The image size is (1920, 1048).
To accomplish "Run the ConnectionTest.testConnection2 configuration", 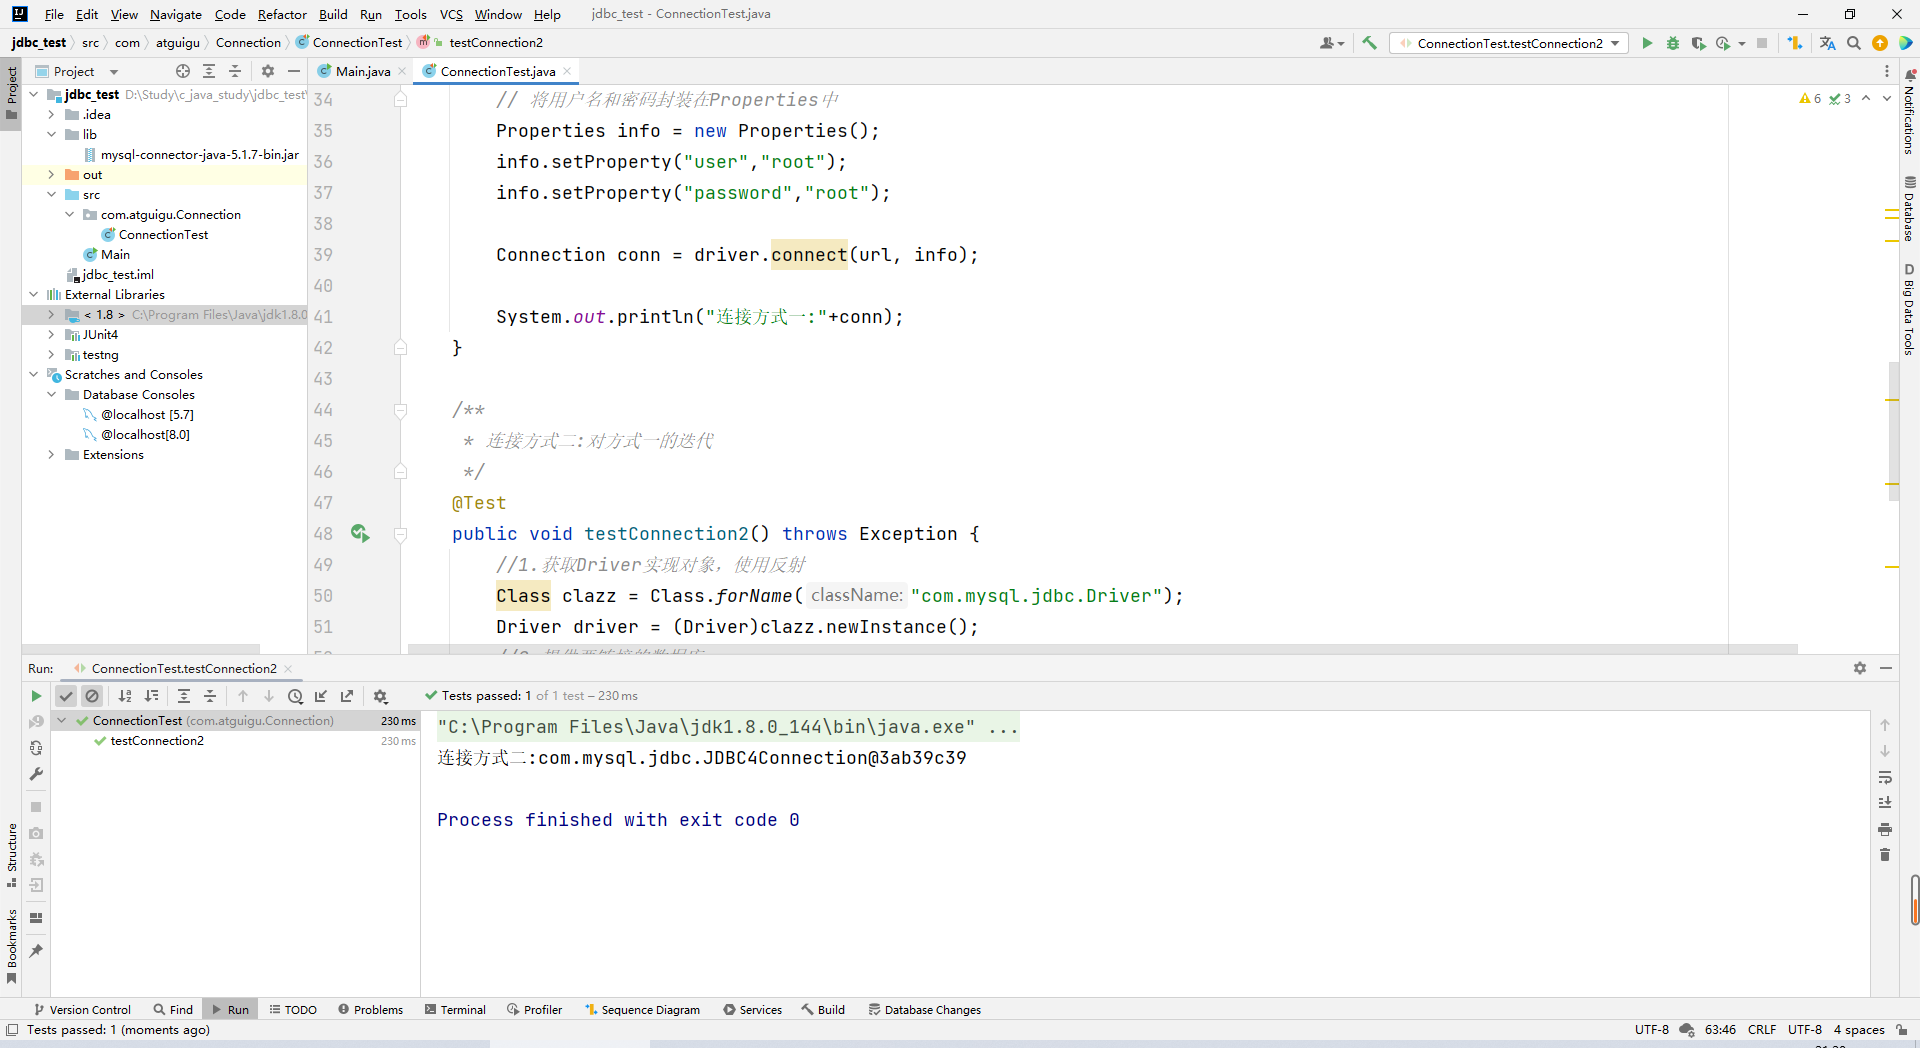I will 1647,43.
